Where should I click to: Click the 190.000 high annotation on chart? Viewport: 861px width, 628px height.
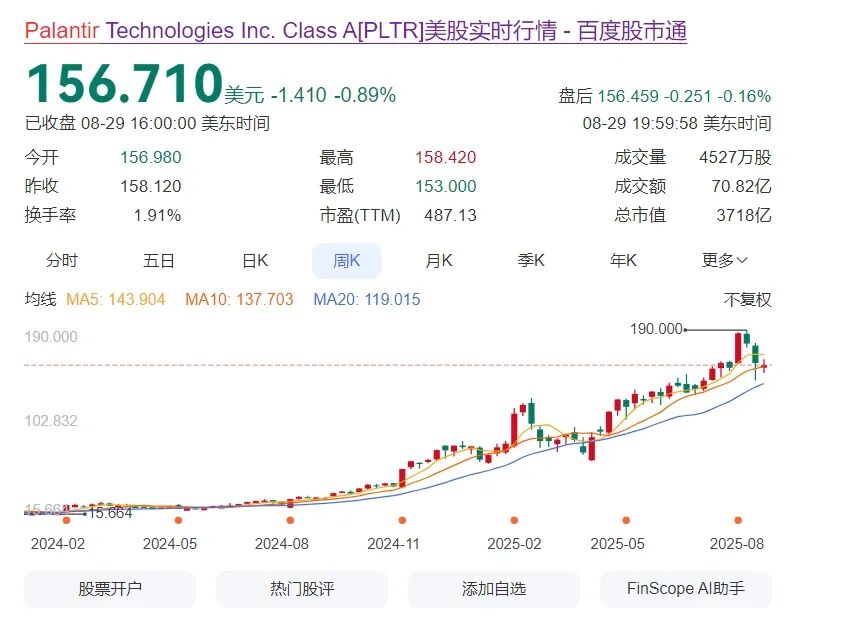tap(656, 329)
